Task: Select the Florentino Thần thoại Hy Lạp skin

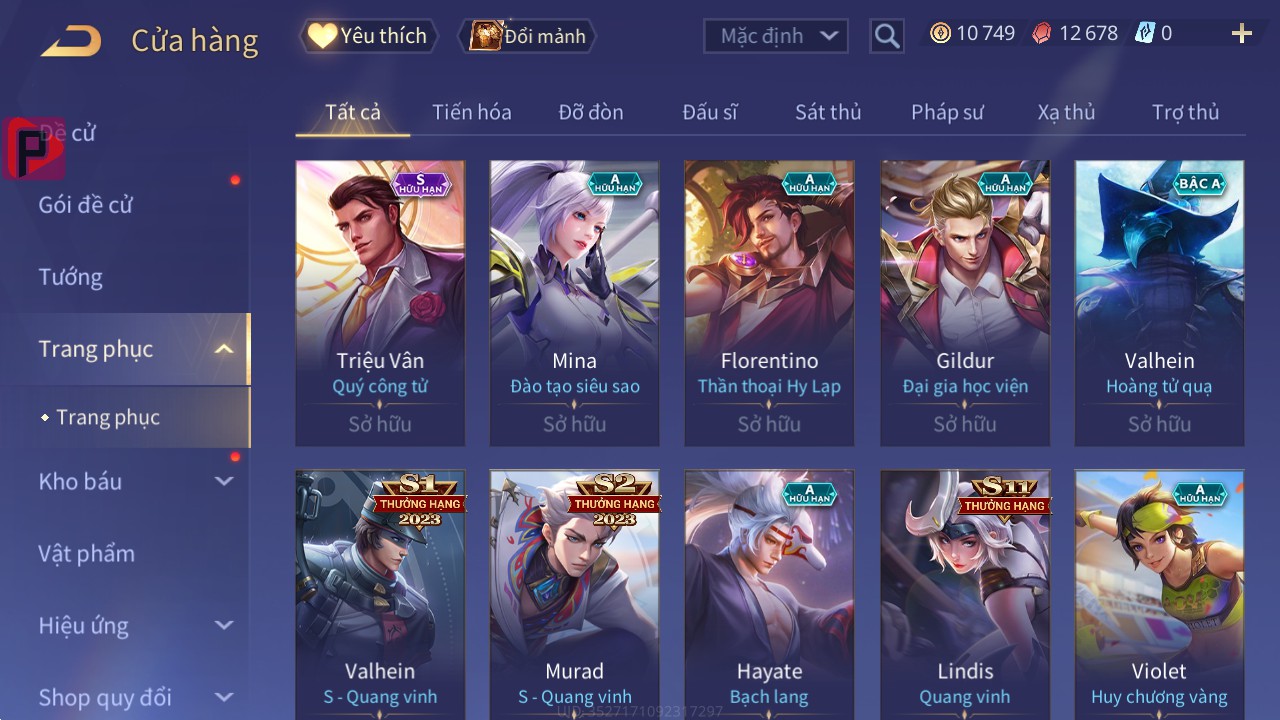Action: pos(769,303)
